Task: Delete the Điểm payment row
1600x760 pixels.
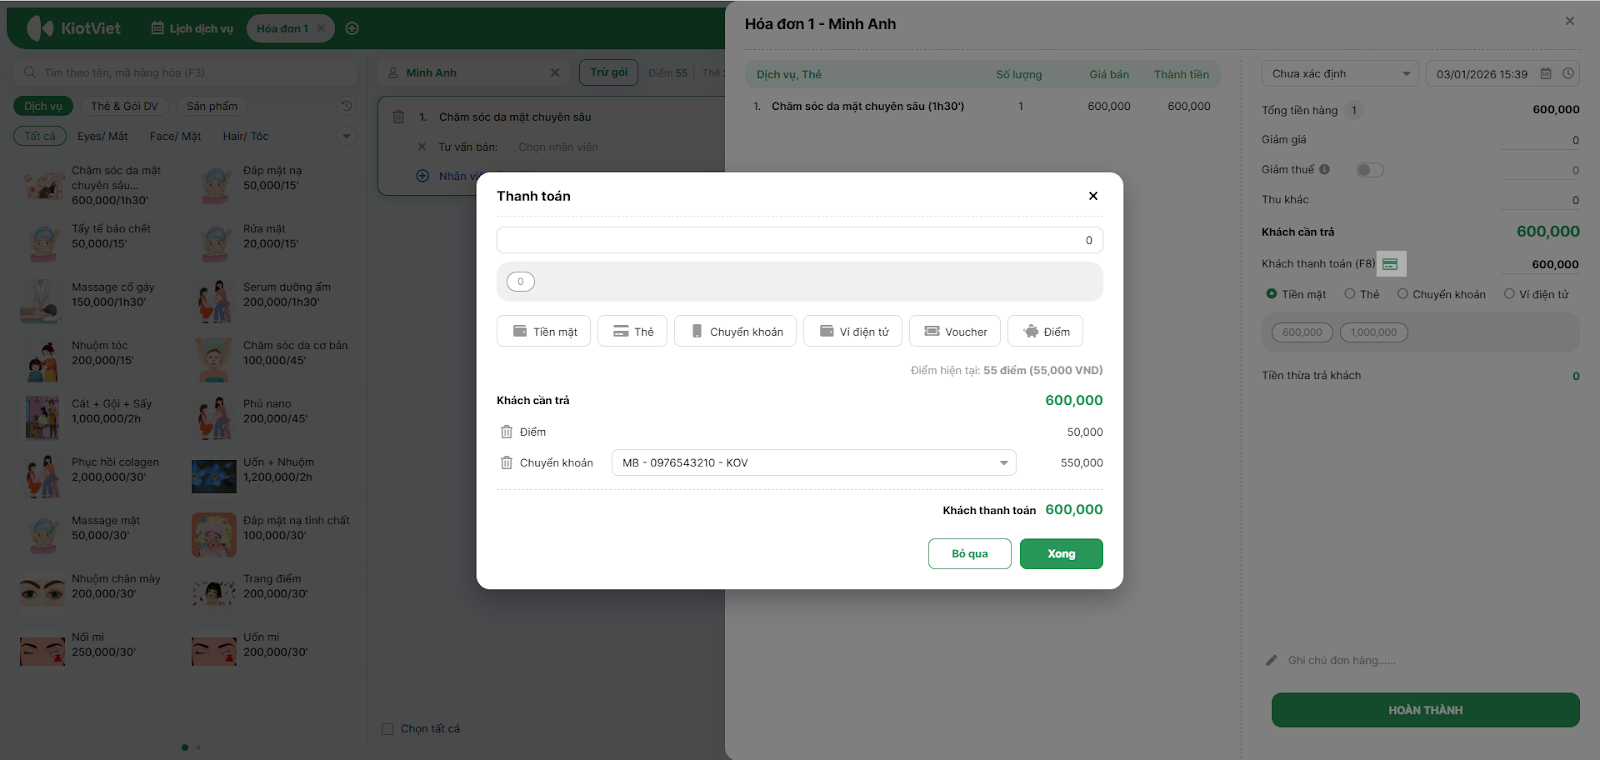Action: tap(506, 432)
